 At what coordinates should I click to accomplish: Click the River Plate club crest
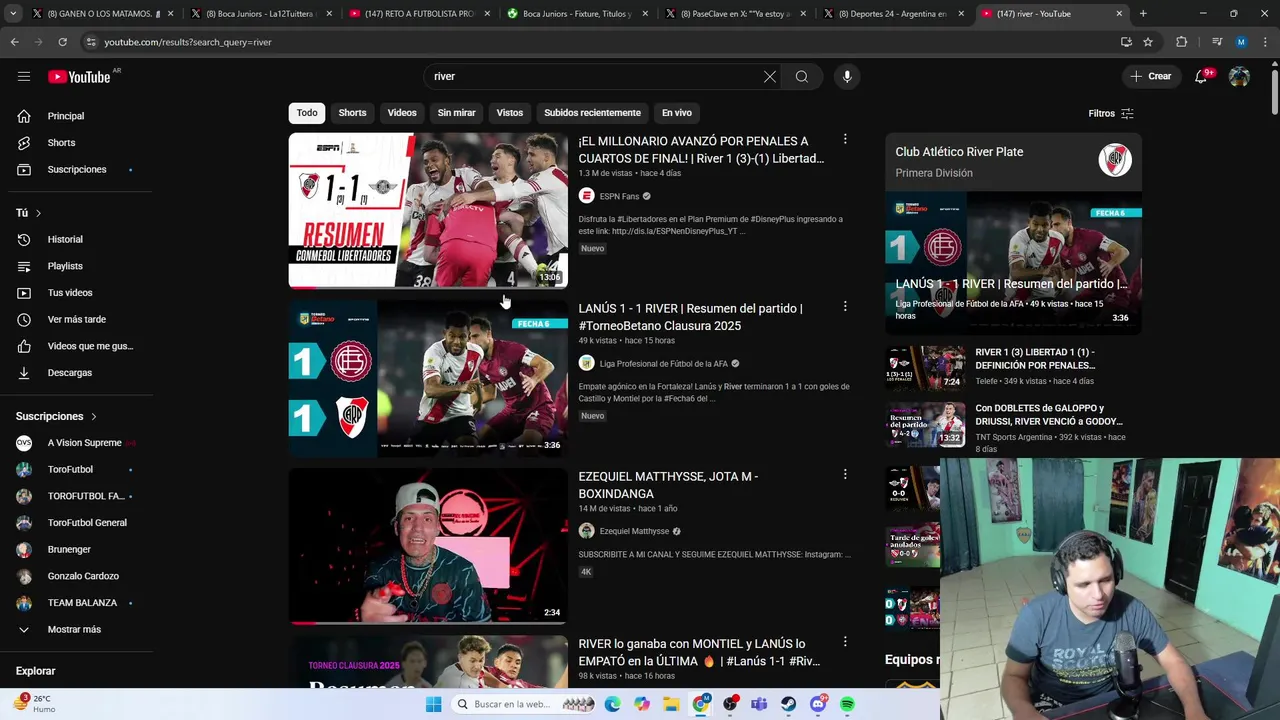[1115, 160]
